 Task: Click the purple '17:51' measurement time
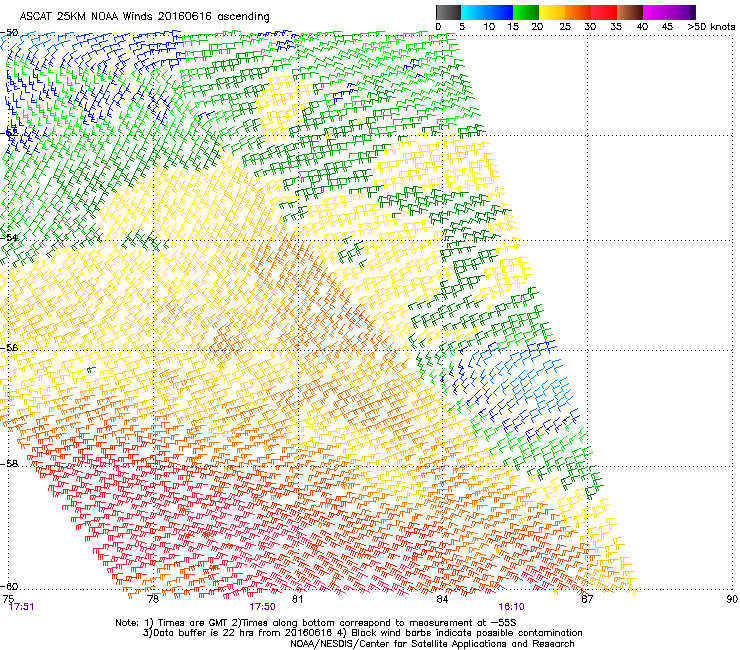[21, 607]
